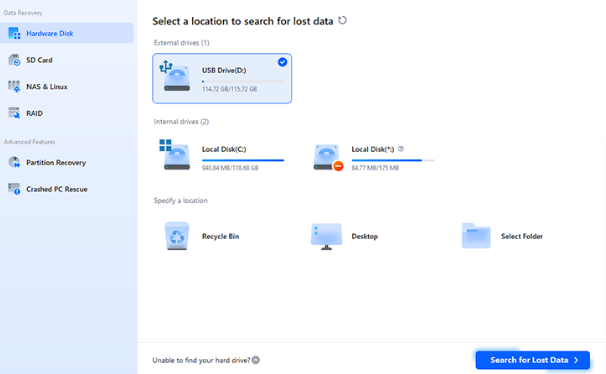Click the Select Folder icon
Screen dimensions: 606x374
click(x=476, y=236)
